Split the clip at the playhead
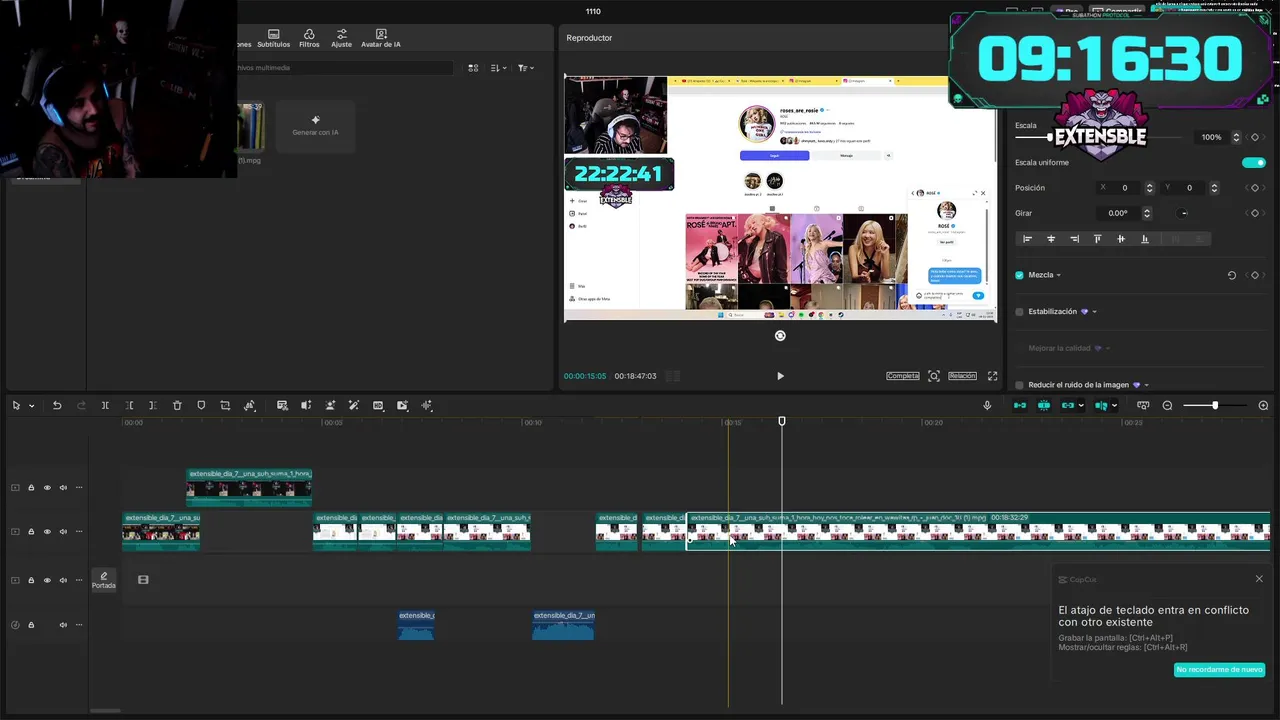This screenshot has height=720, width=1280. [105, 405]
